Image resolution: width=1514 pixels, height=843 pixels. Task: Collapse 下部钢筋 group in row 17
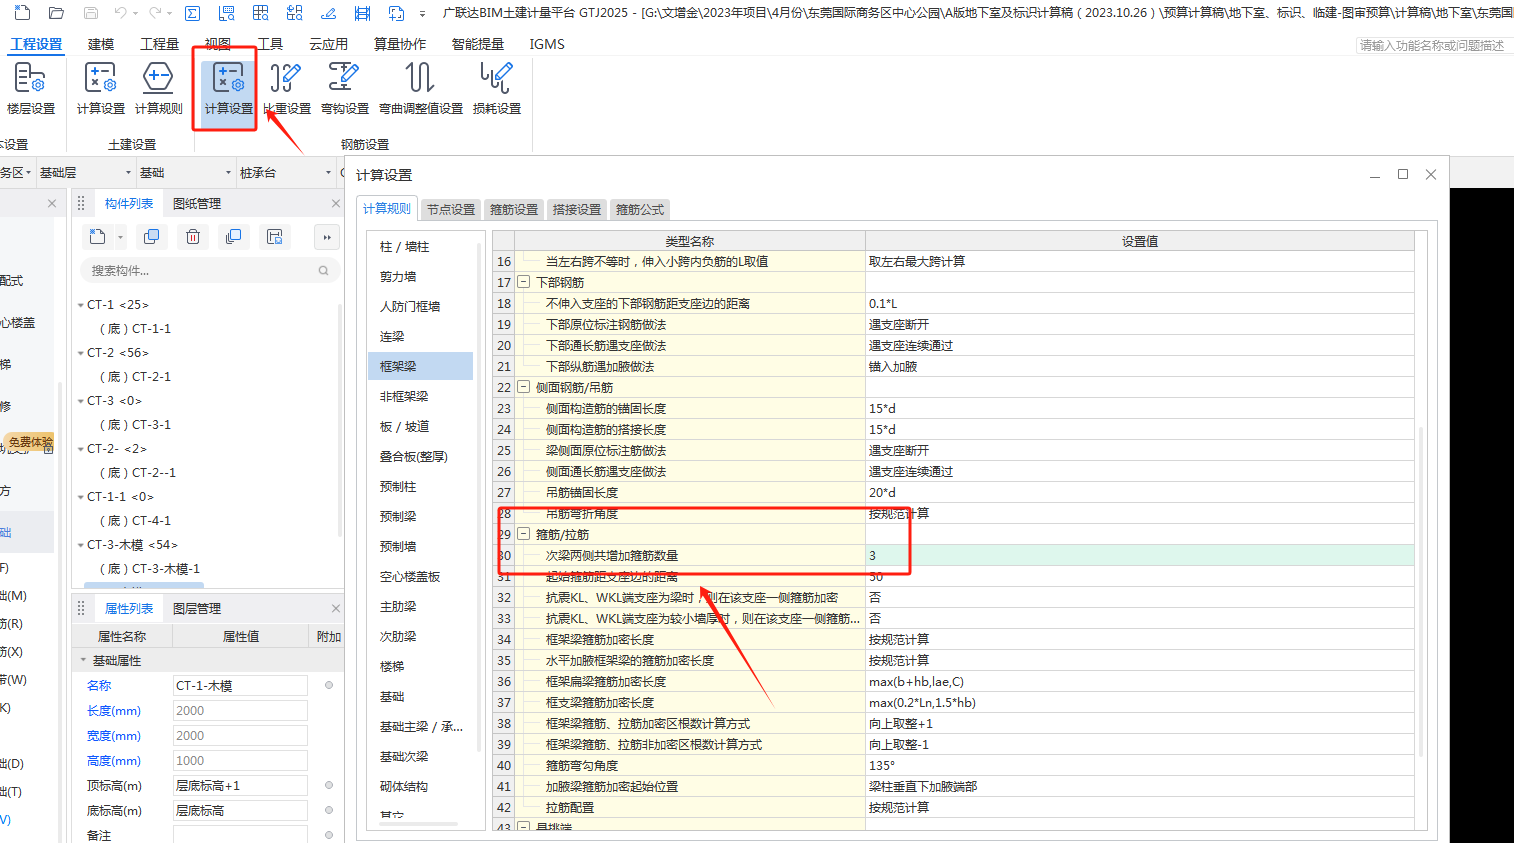coord(523,282)
